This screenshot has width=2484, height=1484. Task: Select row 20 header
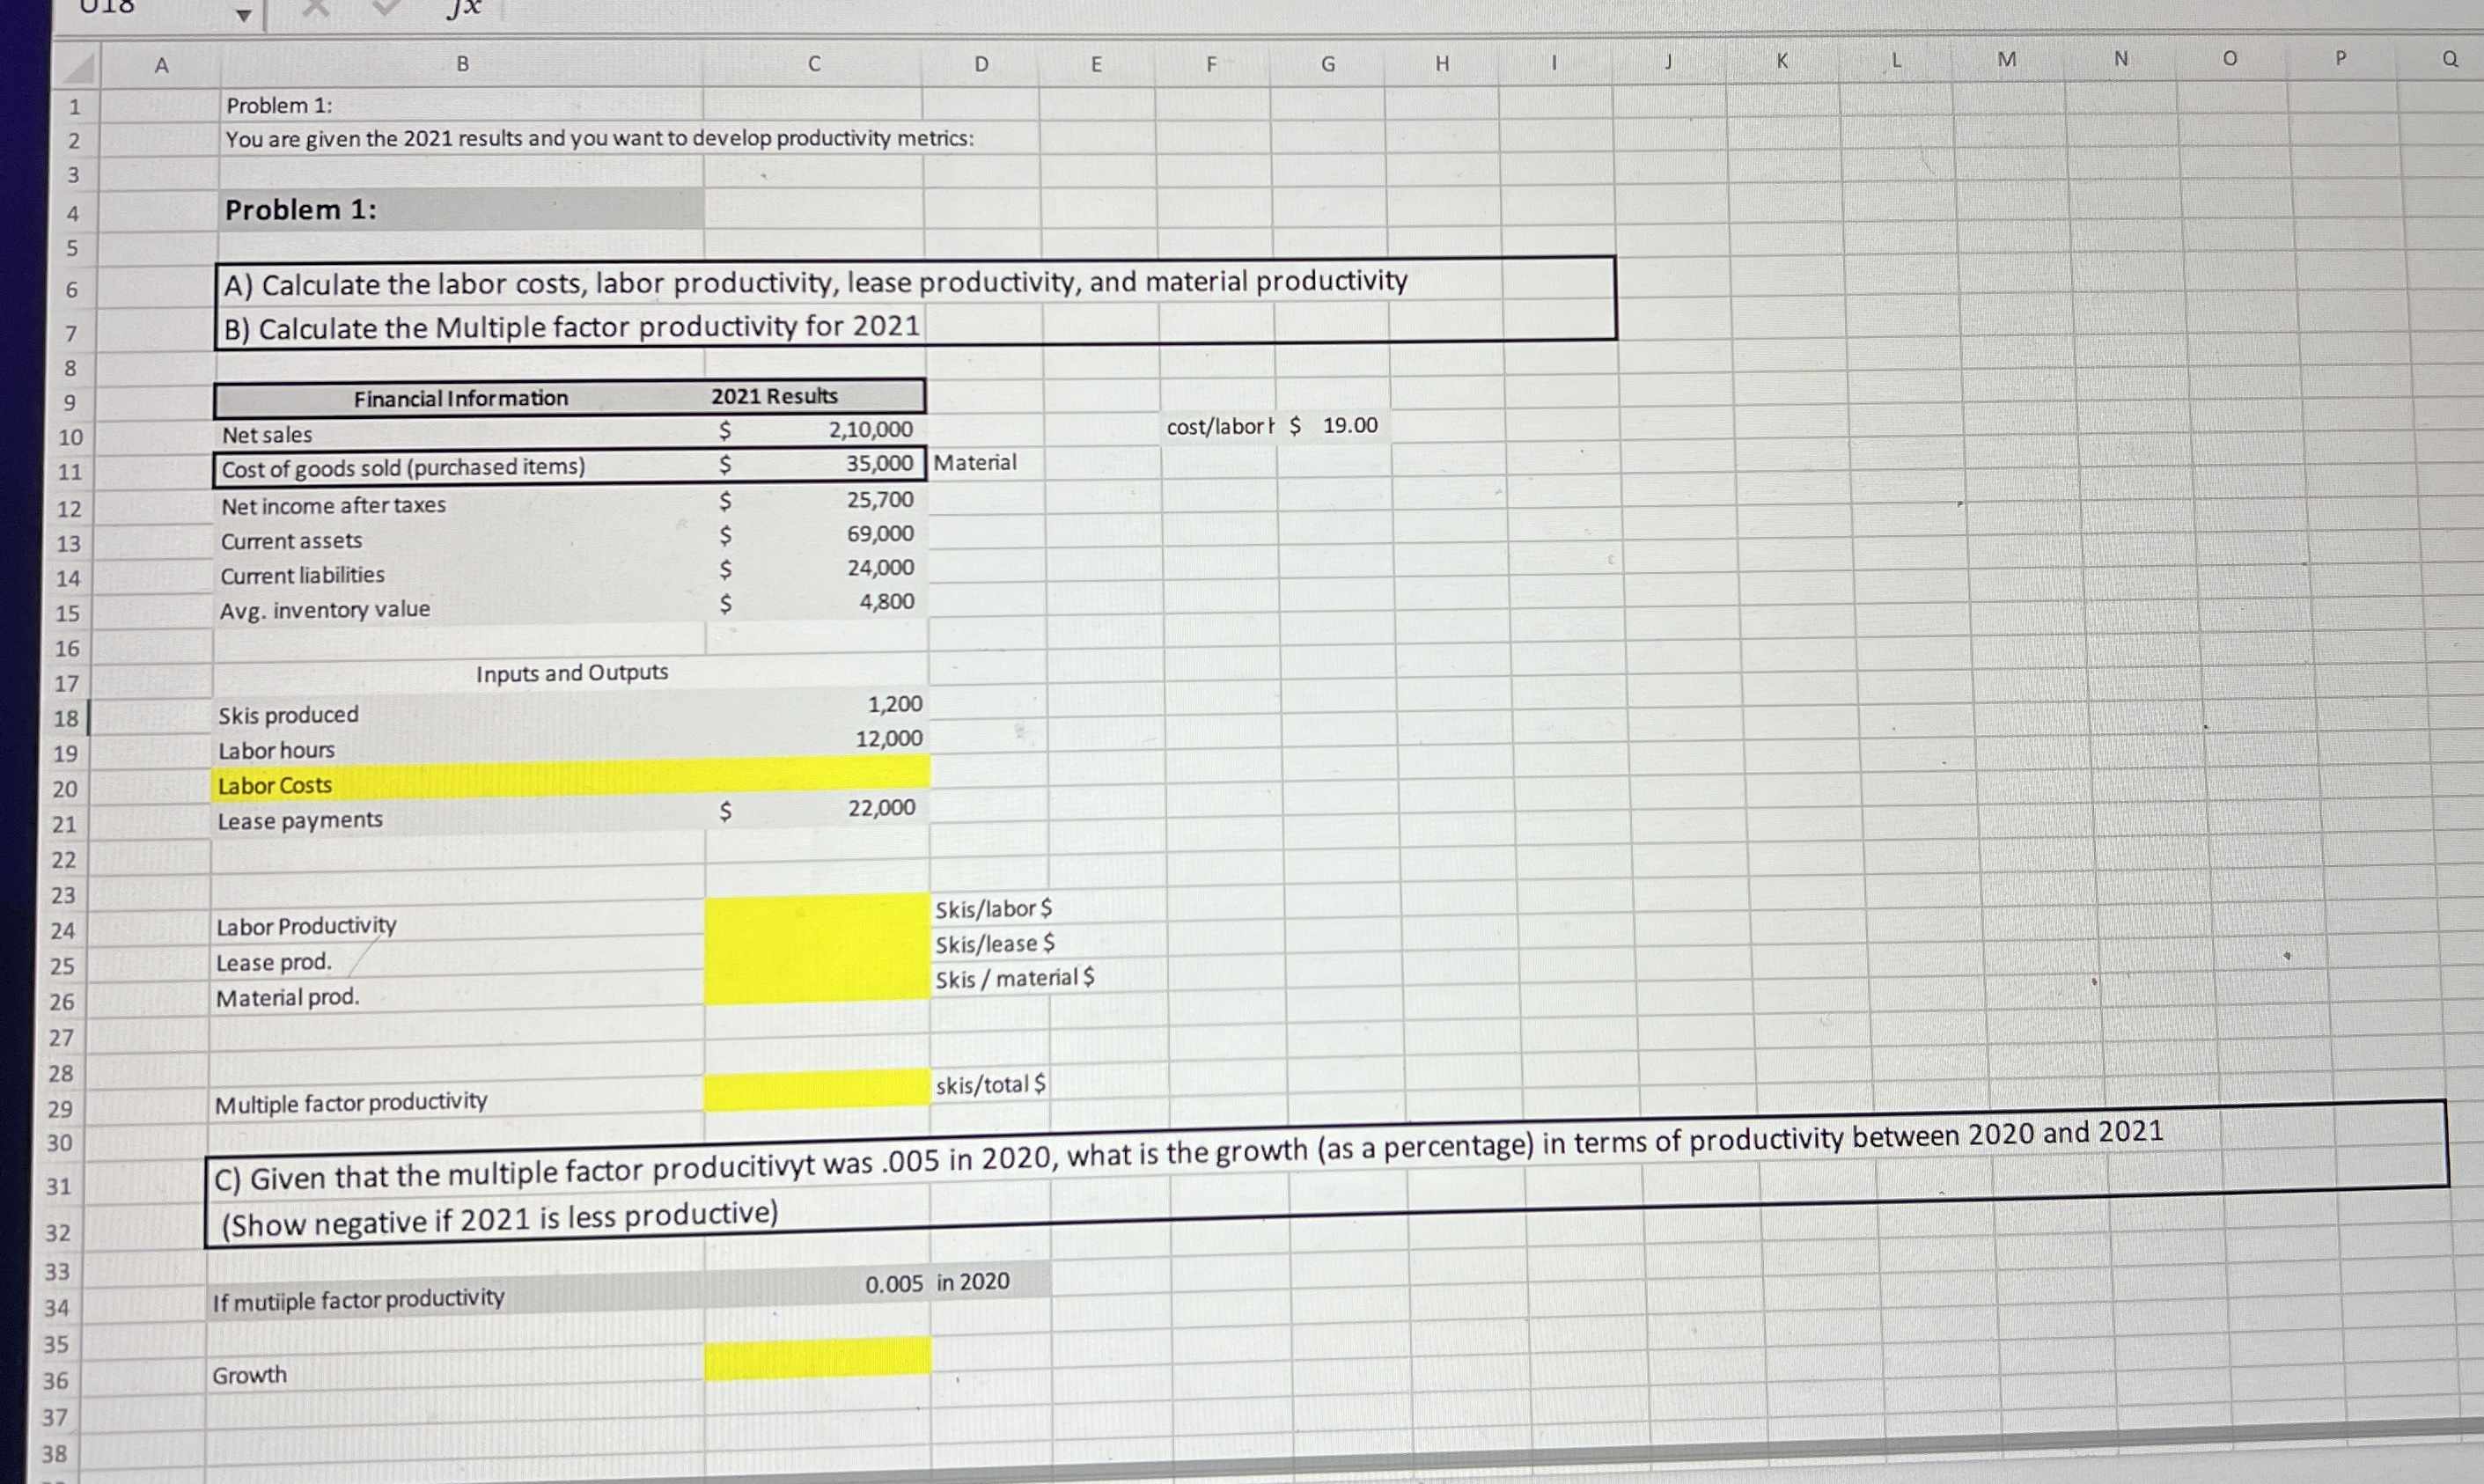pyautogui.click(x=65, y=789)
